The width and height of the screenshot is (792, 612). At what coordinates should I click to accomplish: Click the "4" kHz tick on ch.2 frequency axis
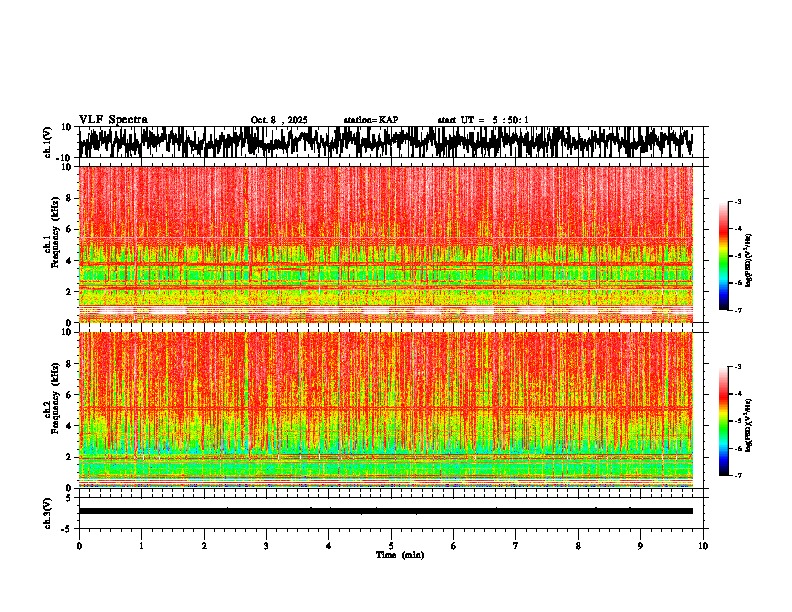point(70,426)
